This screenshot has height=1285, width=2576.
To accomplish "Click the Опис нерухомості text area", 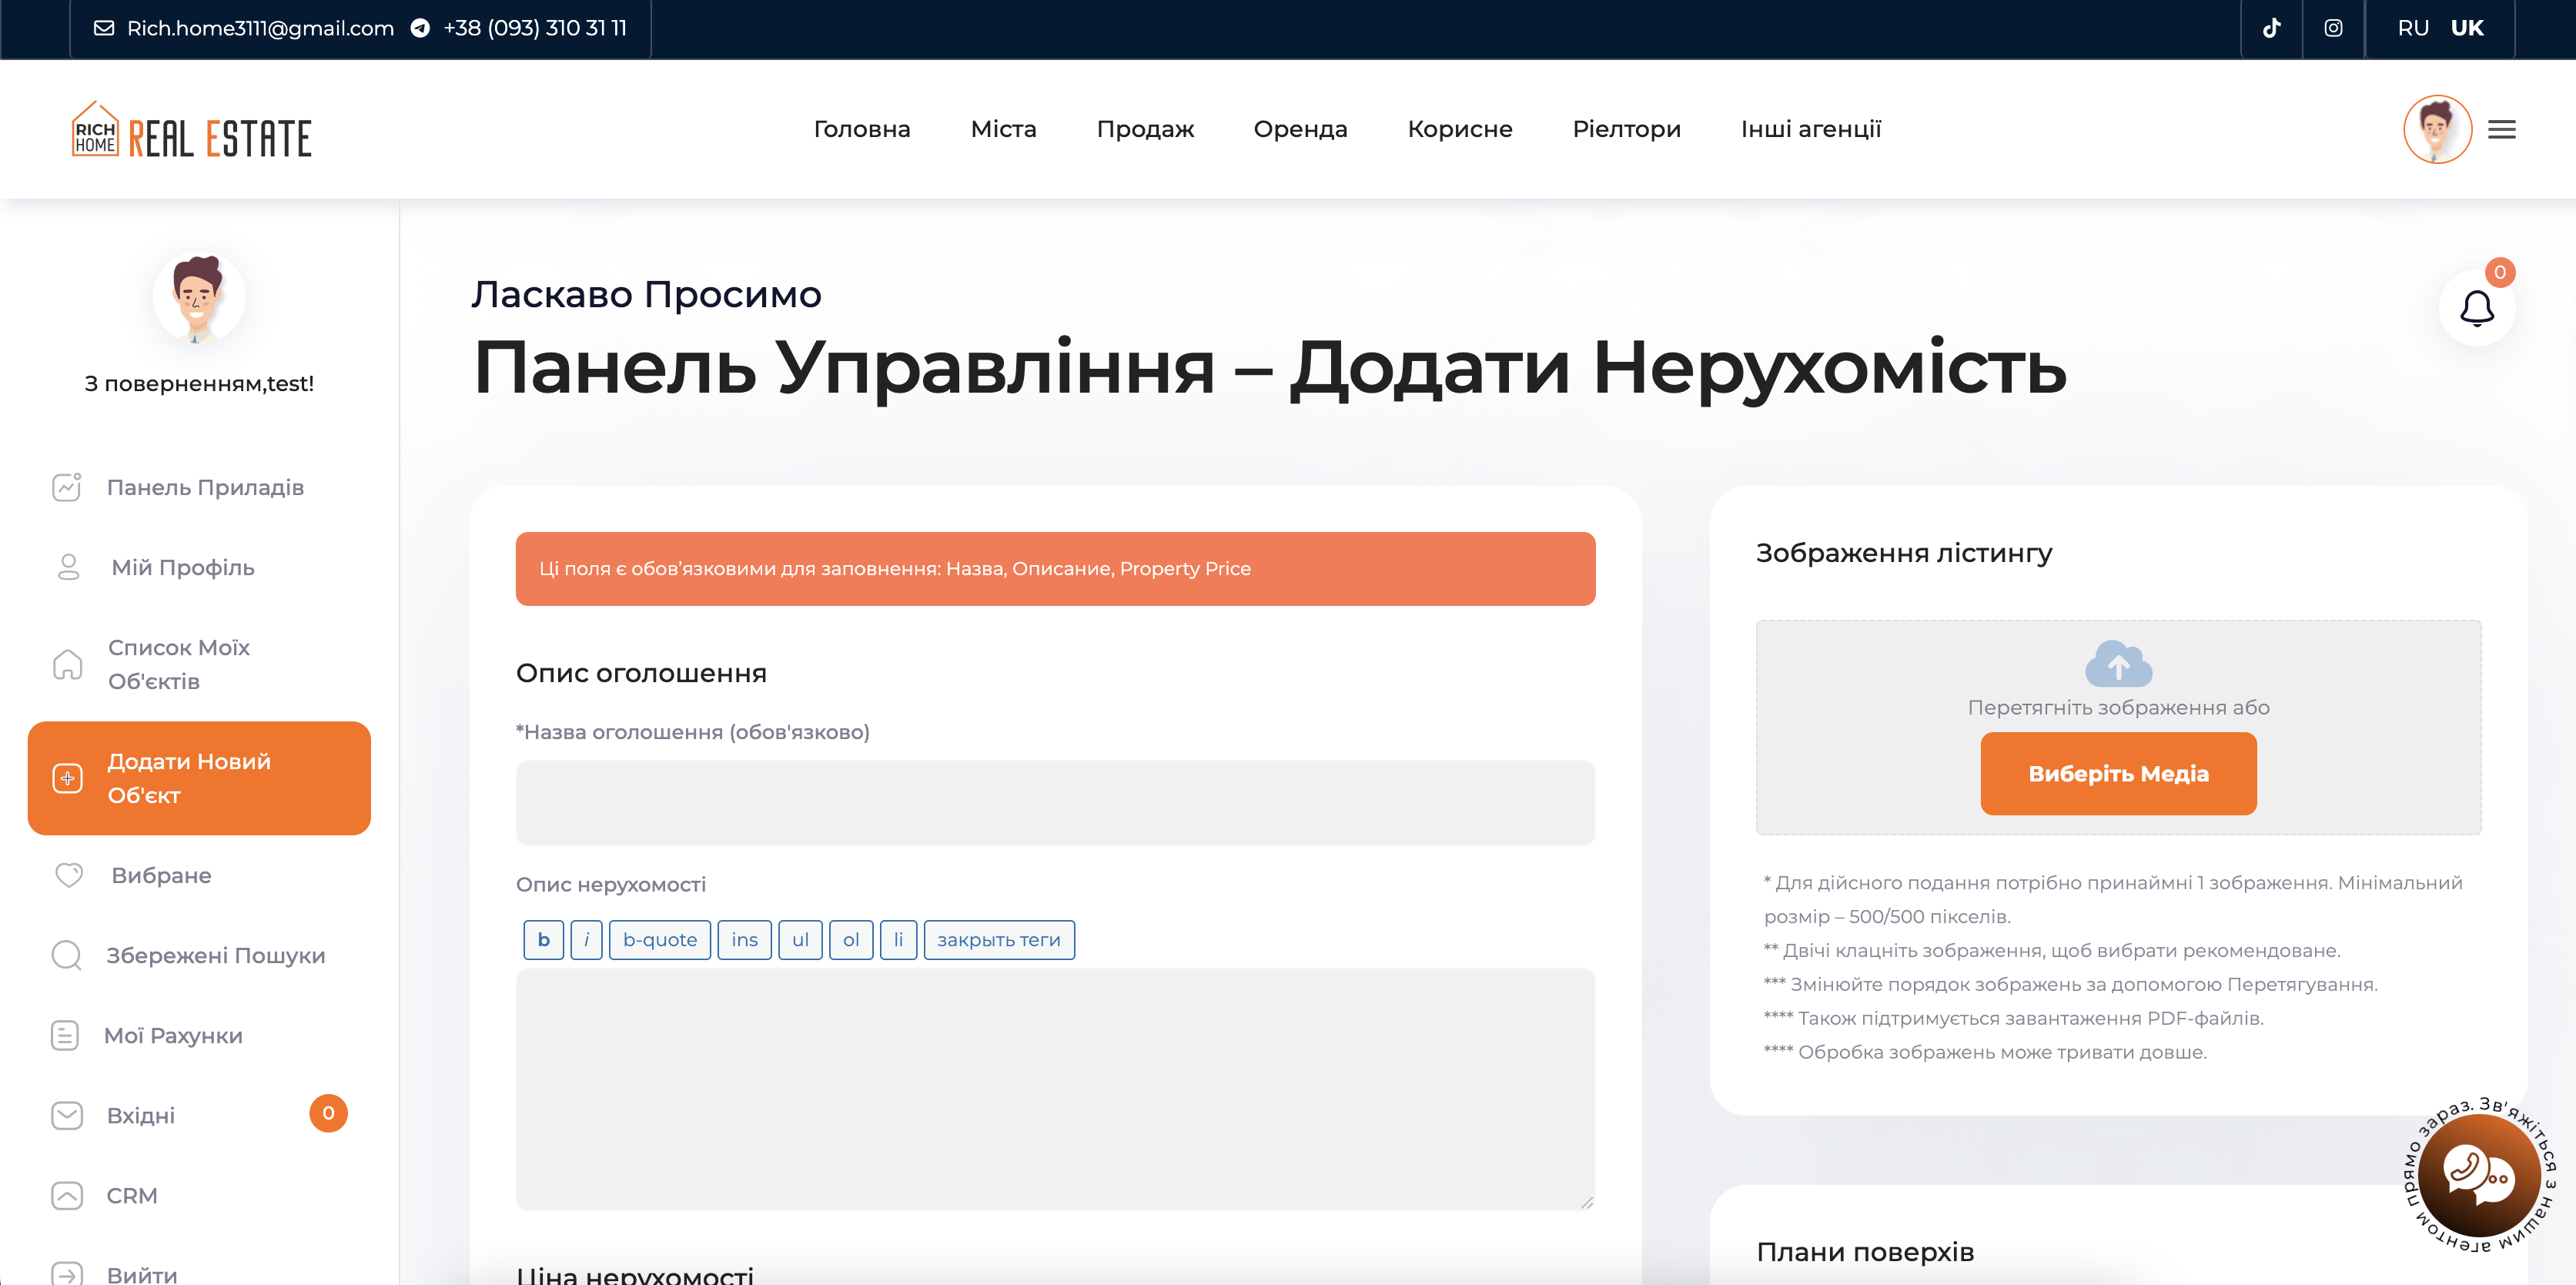I will click(x=1054, y=1088).
